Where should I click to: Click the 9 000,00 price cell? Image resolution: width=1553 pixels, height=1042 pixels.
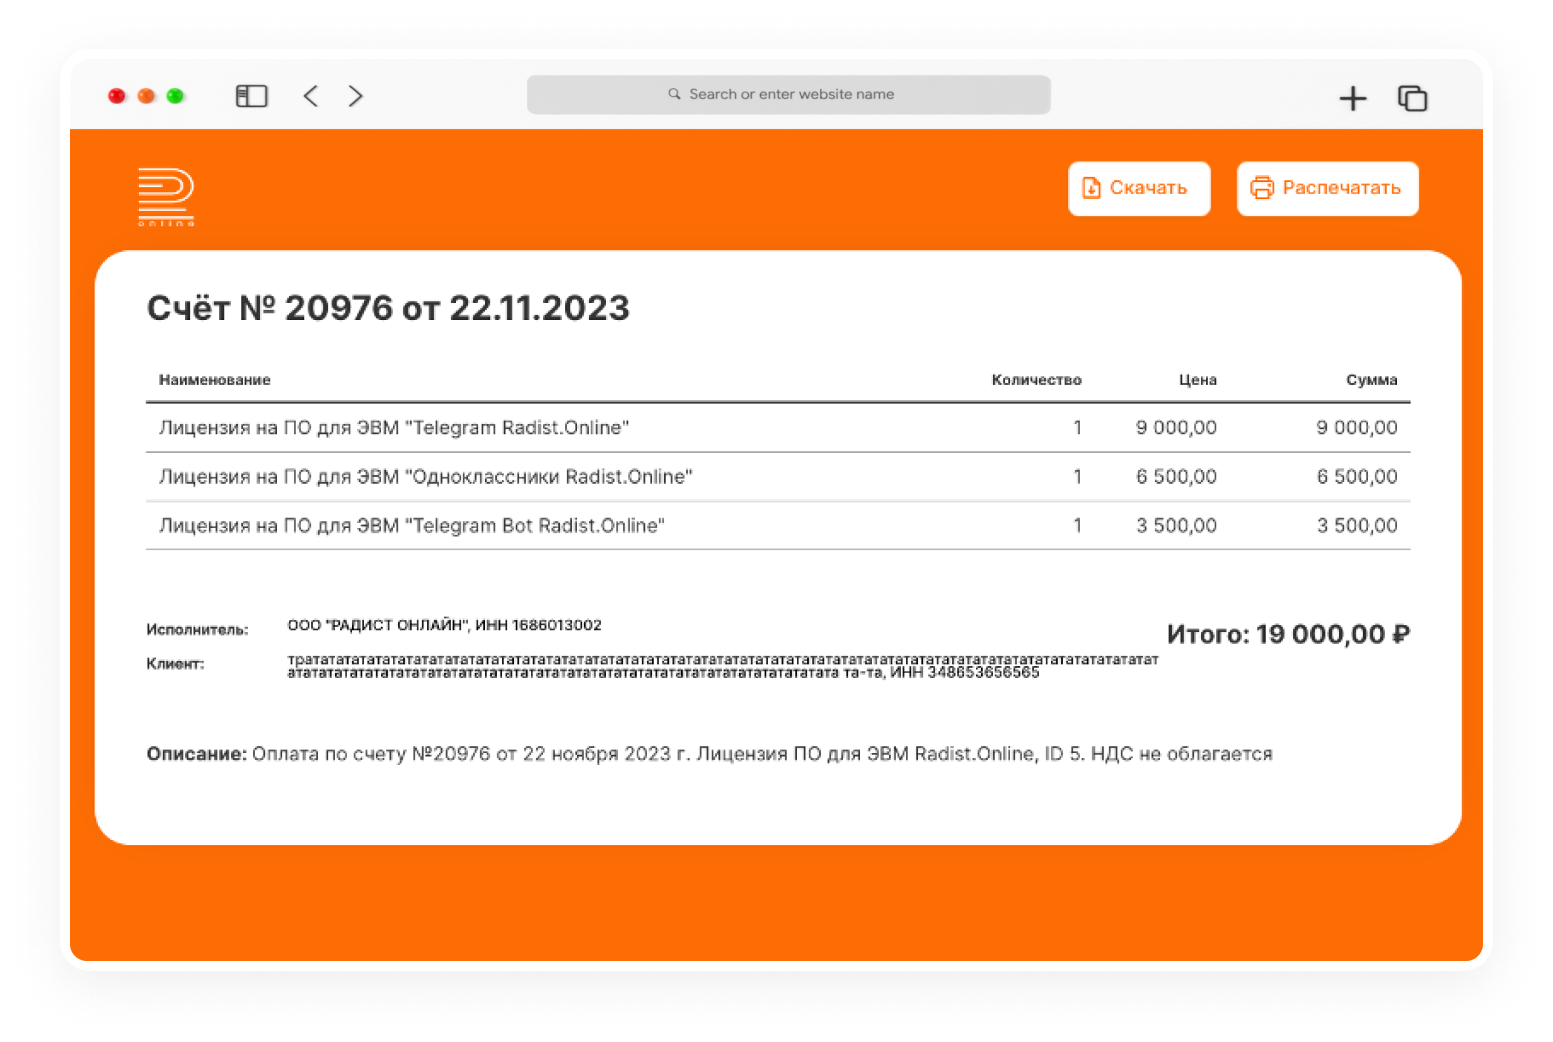(1176, 428)
